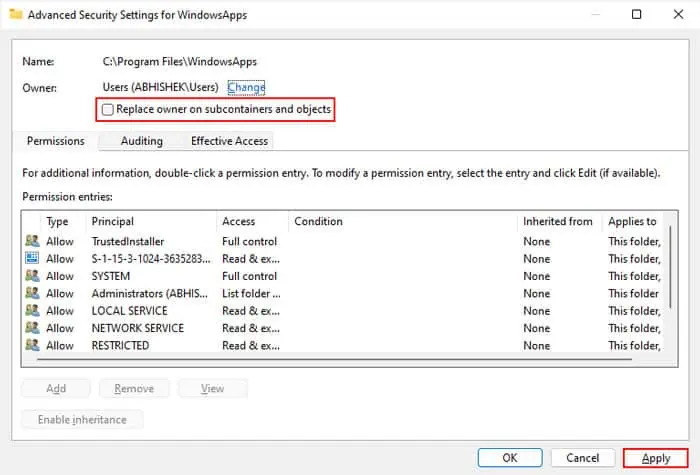Click the LOCAL SERVICE row user icon
The image size is (700, 475).
tap(32, 311)
